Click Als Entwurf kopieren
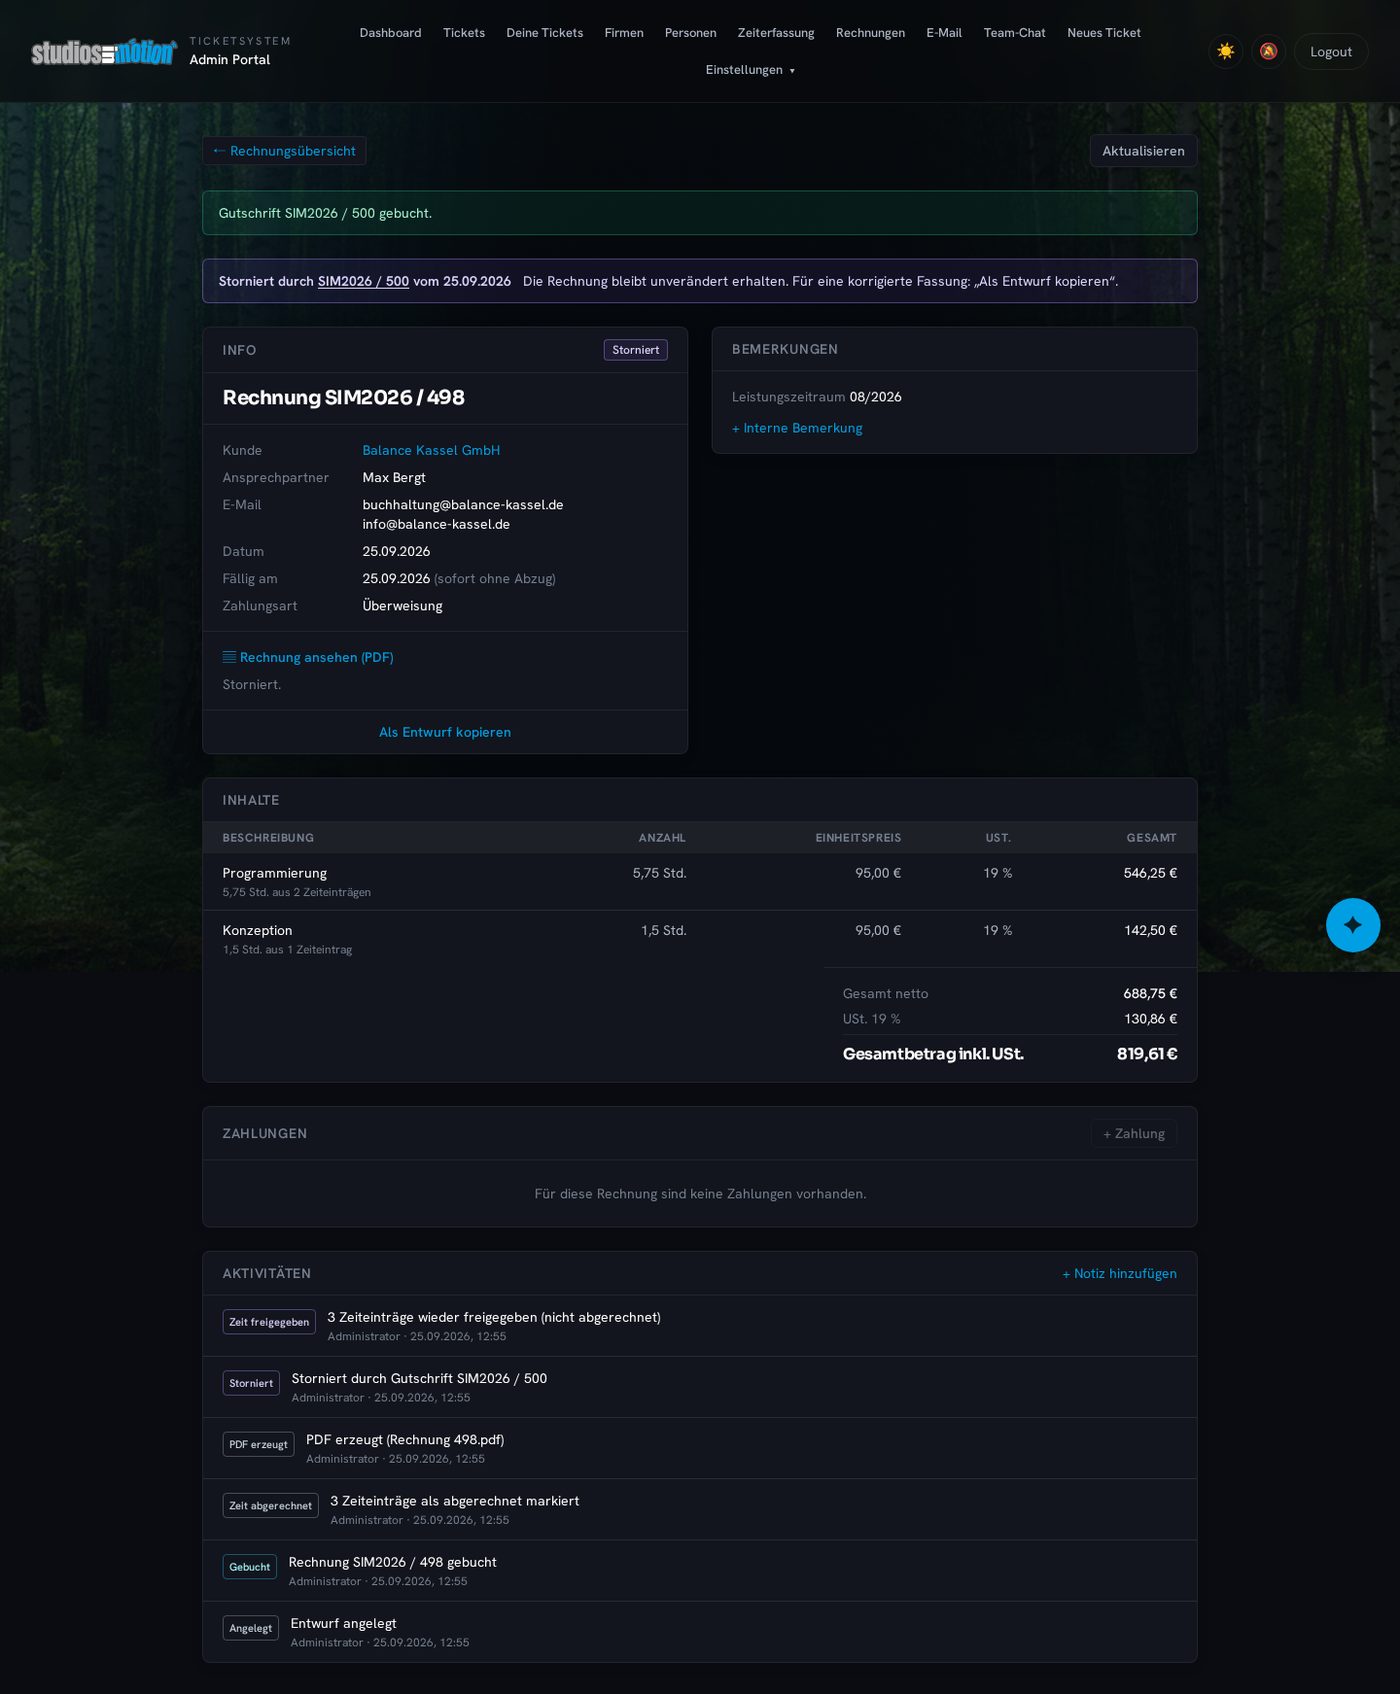Image resolution: width=1400 pixels, height=1694 pixels. [445, 732]
